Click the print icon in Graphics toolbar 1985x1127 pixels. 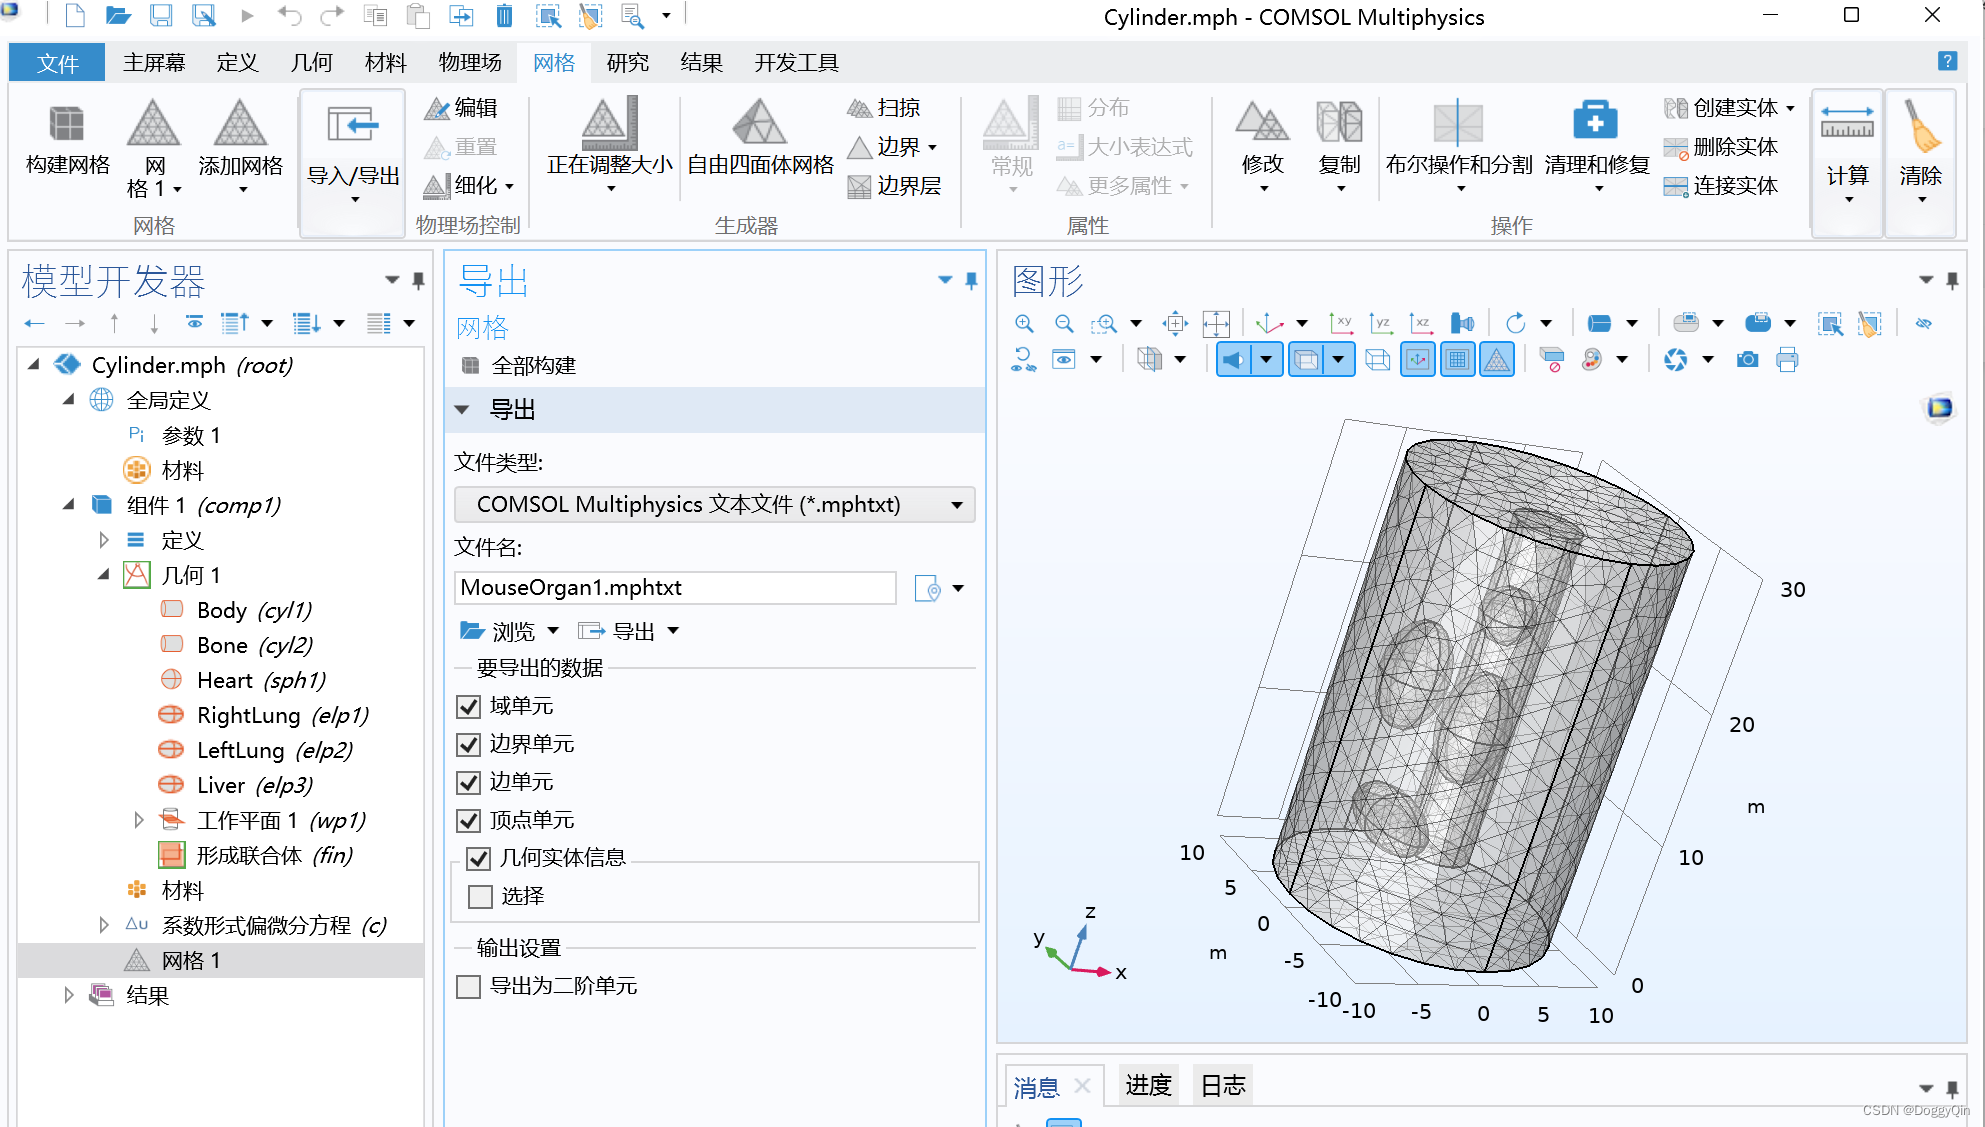(1787, 360)
